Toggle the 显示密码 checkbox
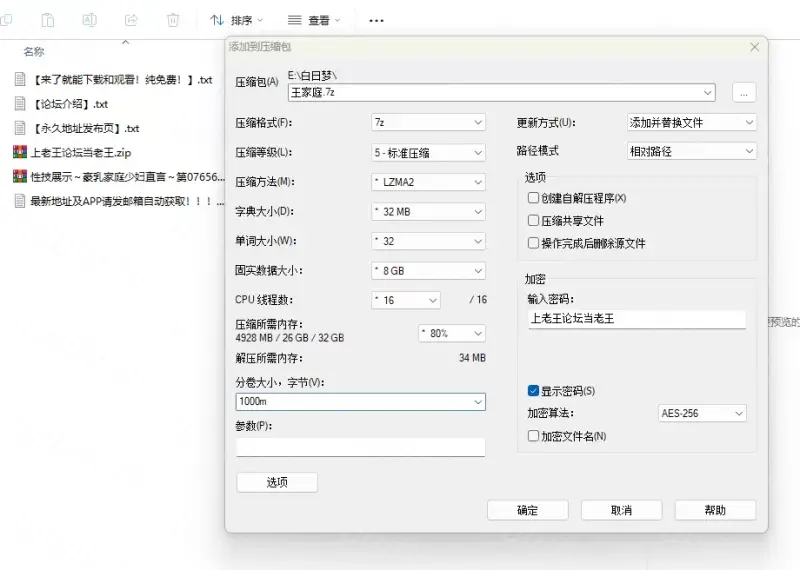The height and width of the screenshot is (570, 800). [534, 391]
